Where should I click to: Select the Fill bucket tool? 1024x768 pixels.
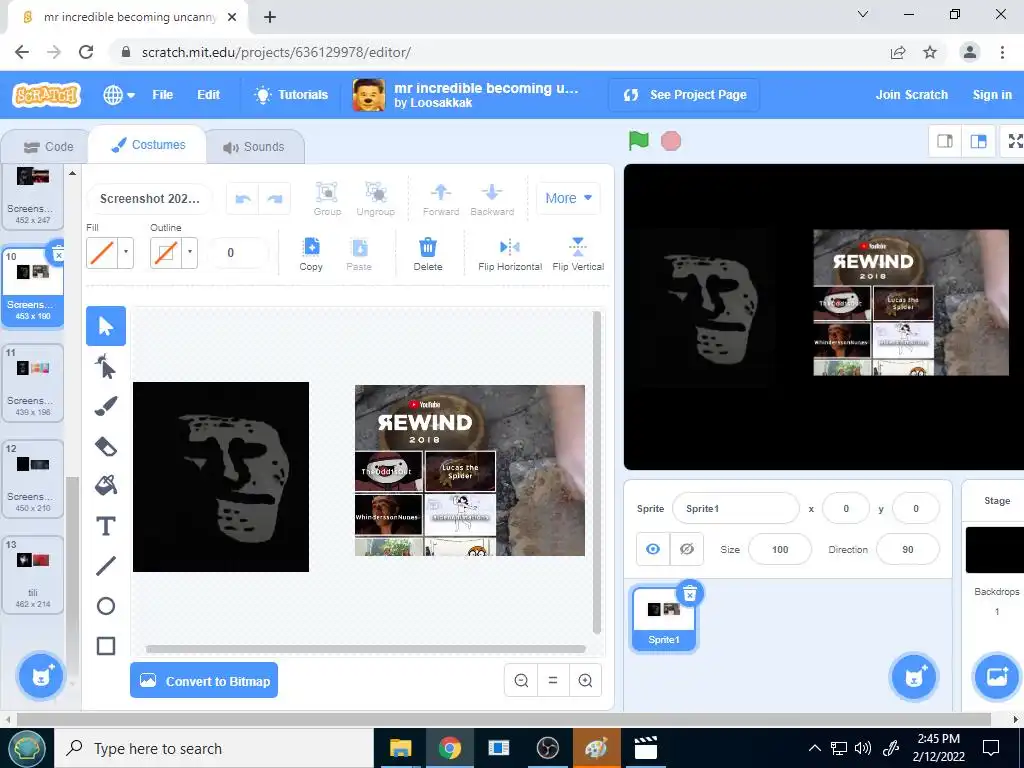click(x=106, y=485)
